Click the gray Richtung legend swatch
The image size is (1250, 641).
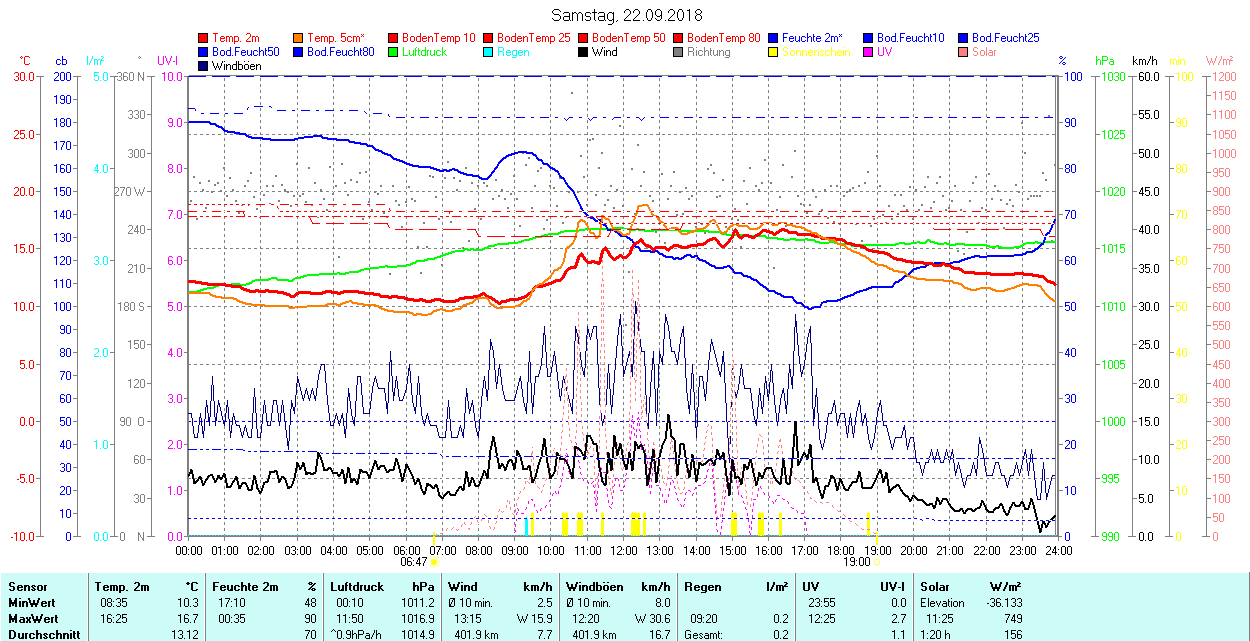click(679, 52)
